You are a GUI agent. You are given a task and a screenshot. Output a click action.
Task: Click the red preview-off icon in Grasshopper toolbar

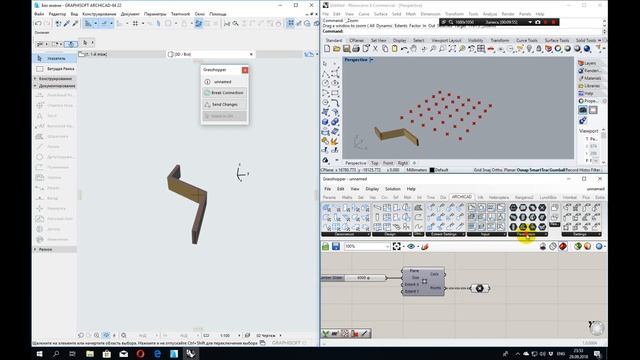[563, 246]
